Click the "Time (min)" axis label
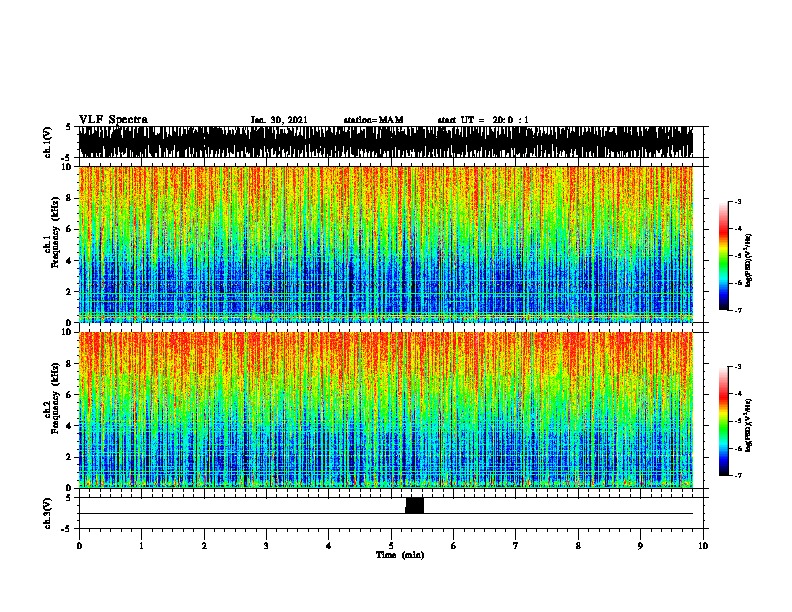Viewport: 792px width, 612px height. [x=400, y=555]
